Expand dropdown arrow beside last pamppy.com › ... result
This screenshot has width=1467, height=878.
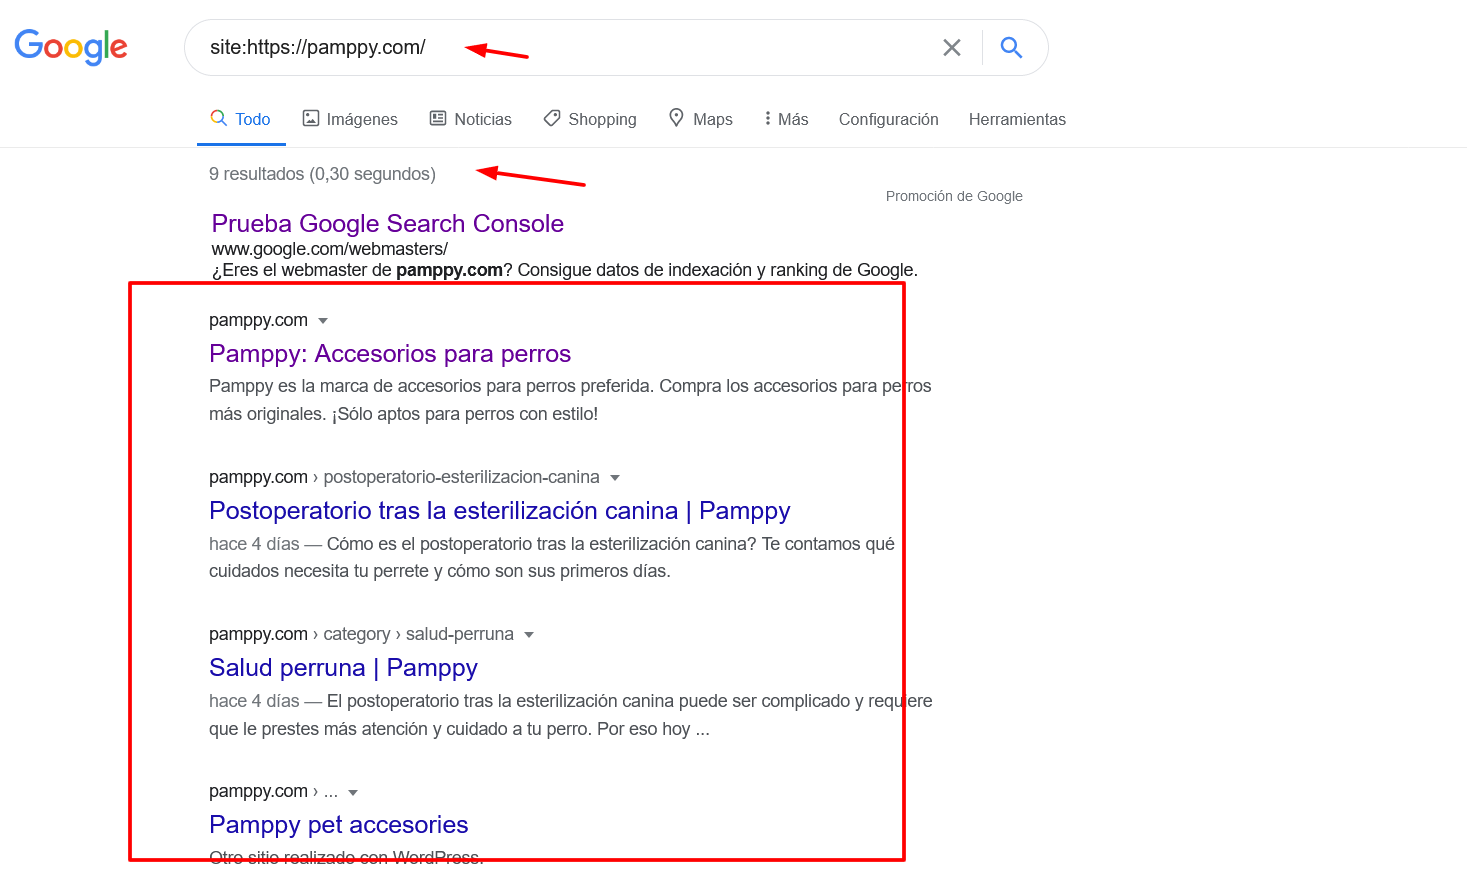point(353,792)
